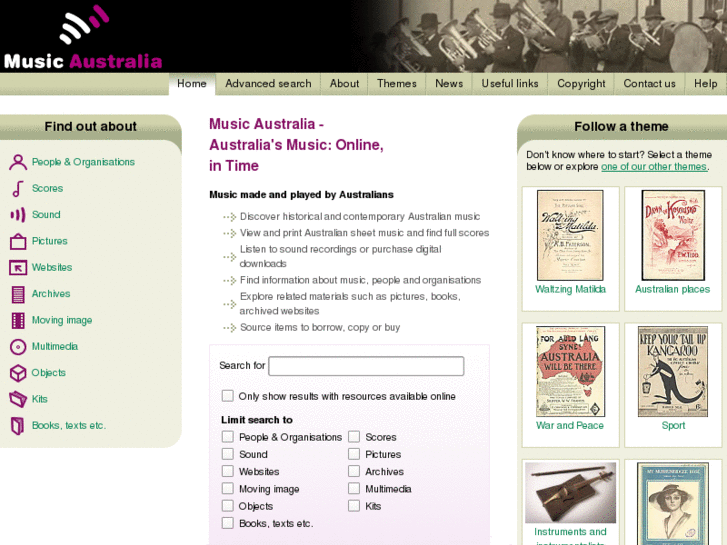727x545 pixels.
Task: Click the woman in hat sheet music cover
Action: (x=673, y=504)
